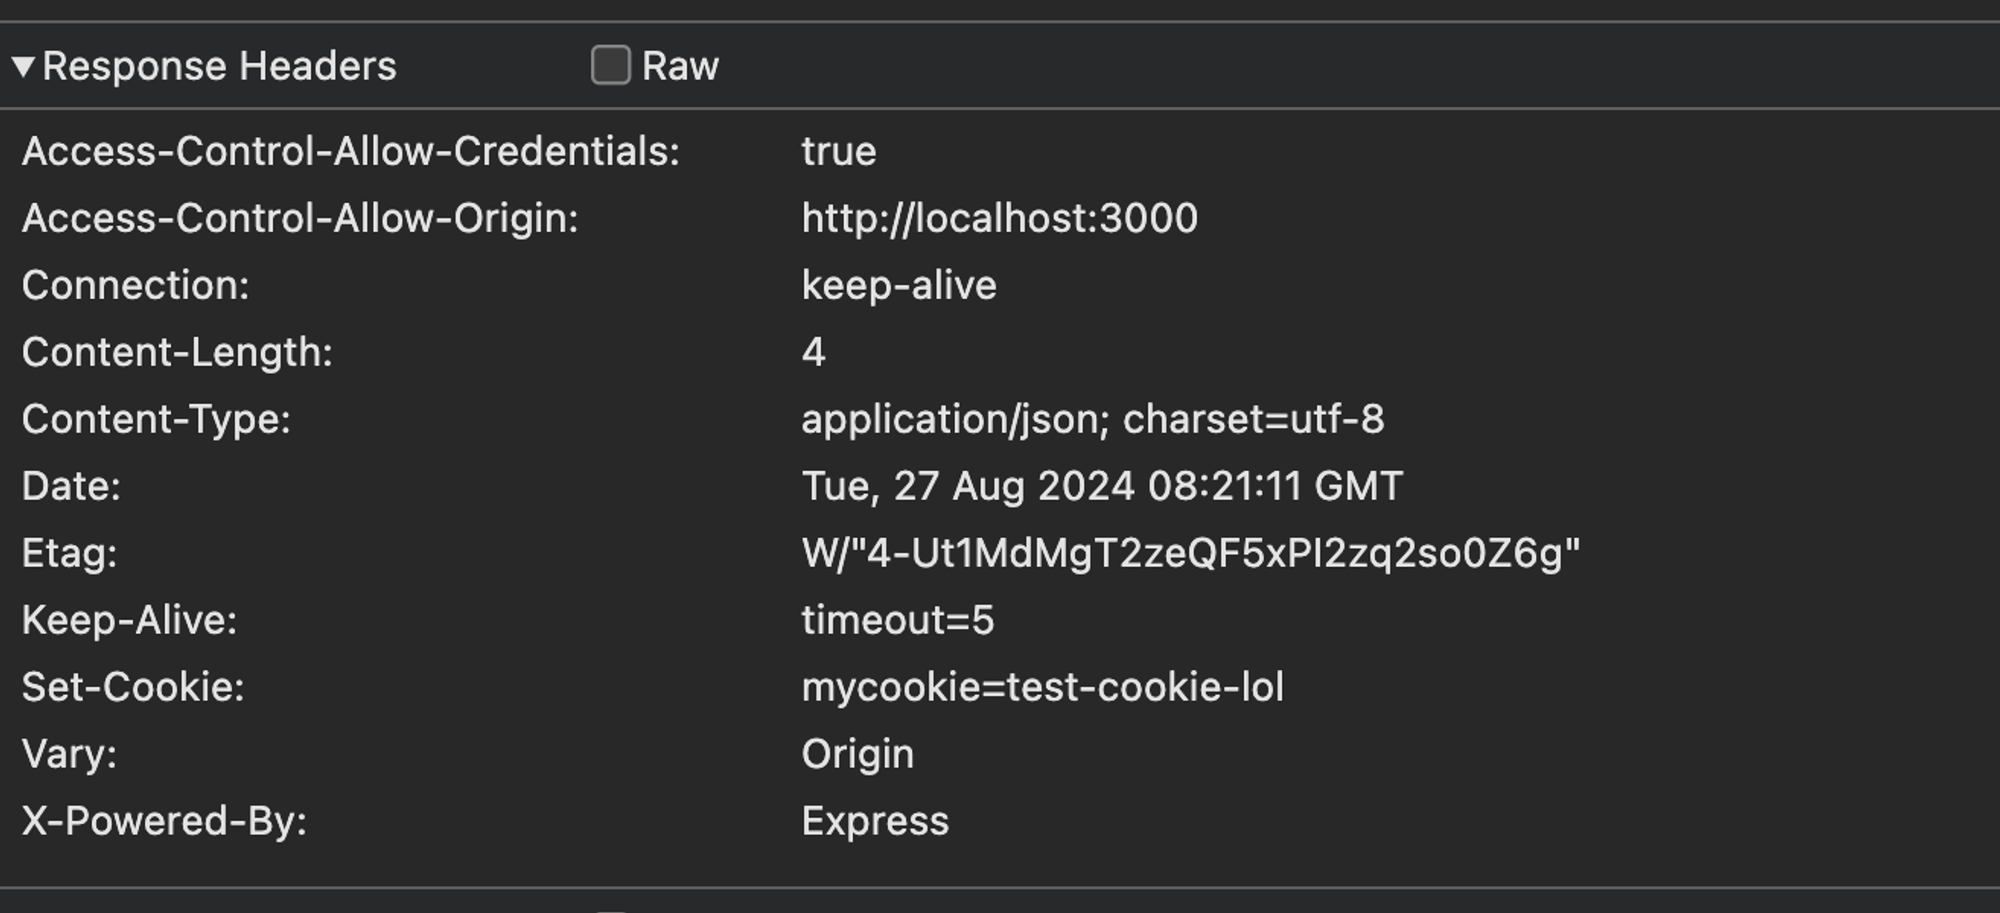Click the Content-Length value 4
Screen dimensions: 2000x913
pos(813,353)
